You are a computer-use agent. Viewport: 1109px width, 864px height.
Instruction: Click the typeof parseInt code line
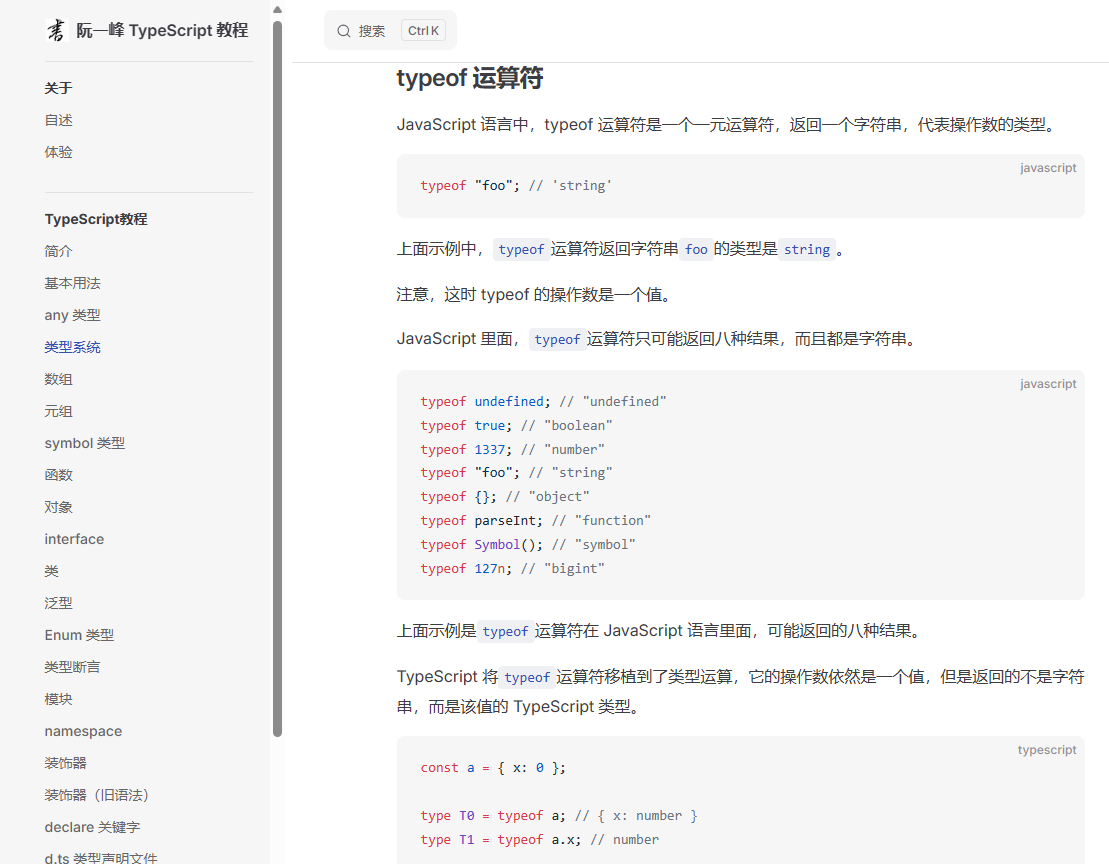[535, 520]
